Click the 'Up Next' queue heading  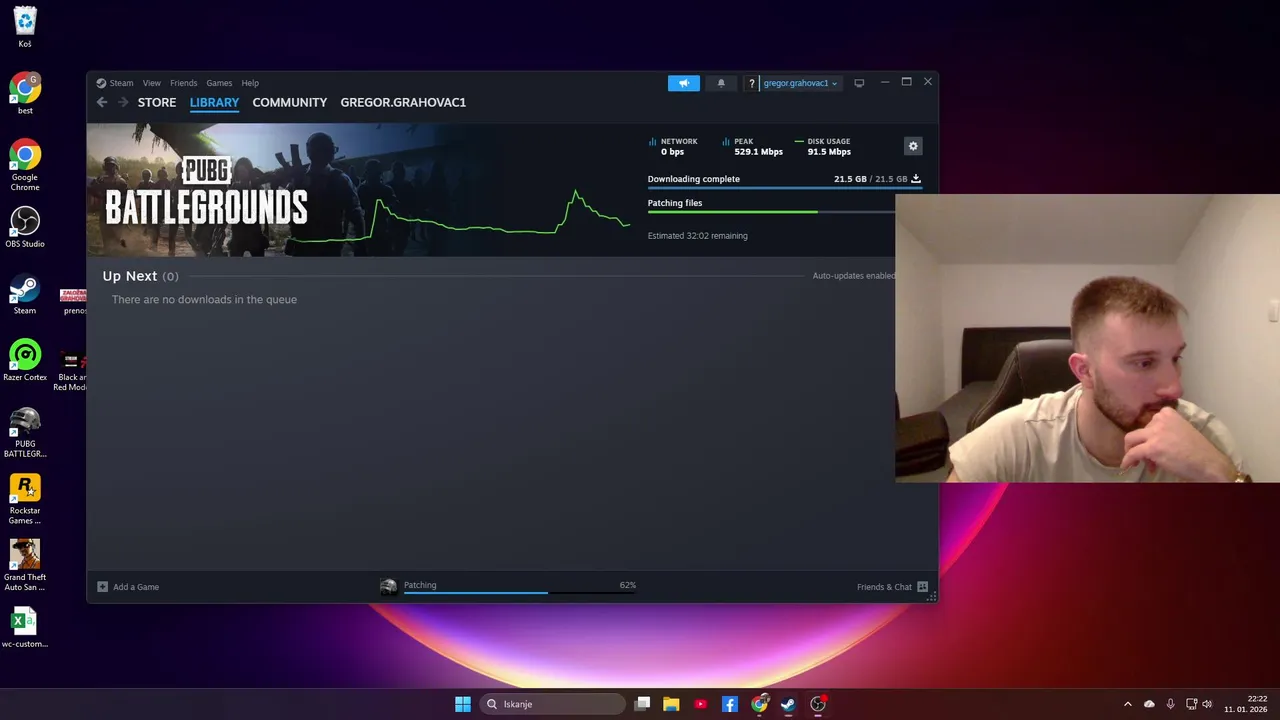point(130,276)
